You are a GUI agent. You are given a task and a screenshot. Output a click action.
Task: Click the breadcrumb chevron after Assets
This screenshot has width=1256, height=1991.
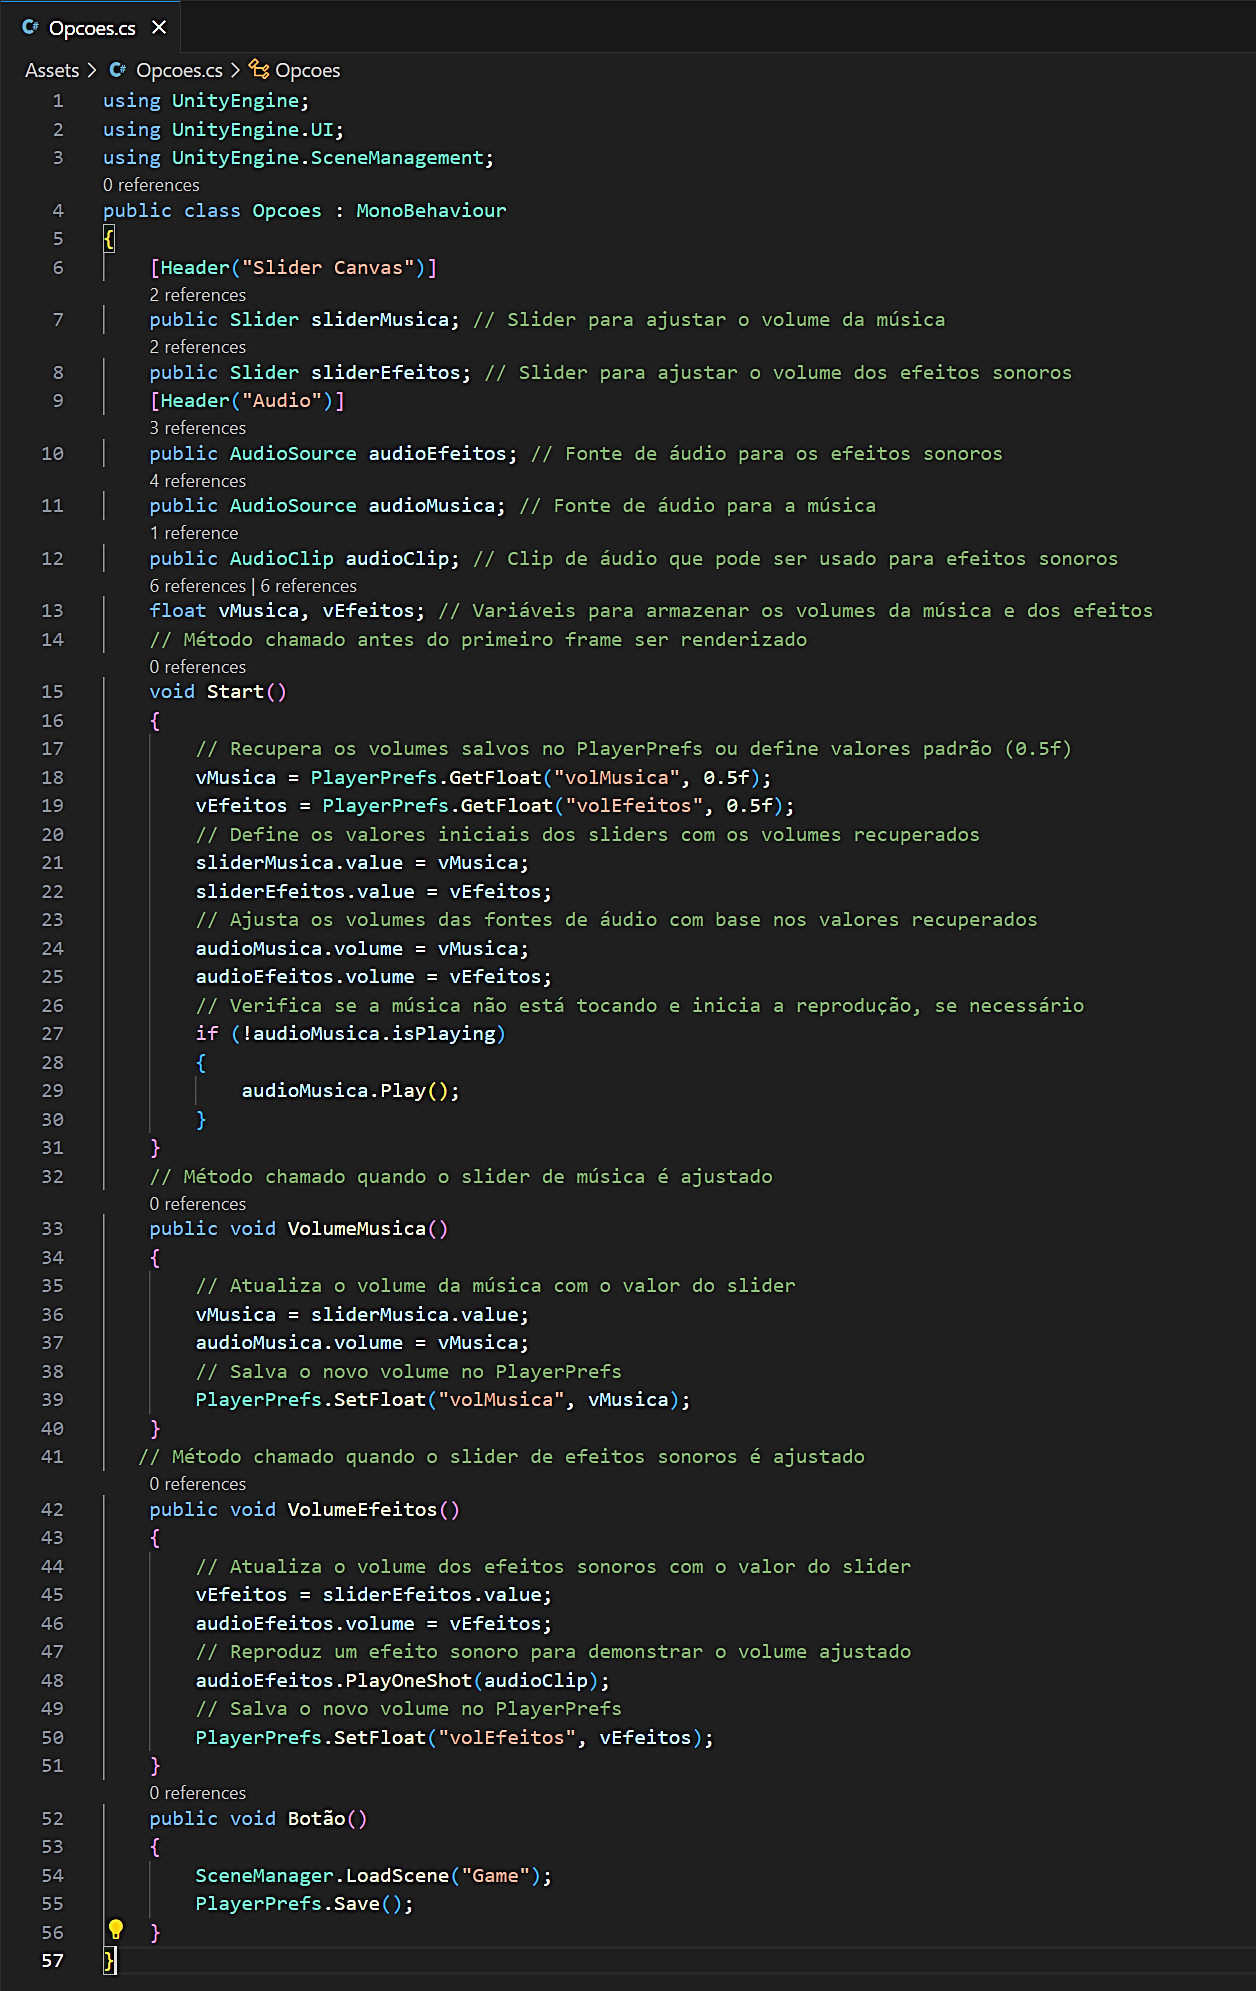(92, 70)
